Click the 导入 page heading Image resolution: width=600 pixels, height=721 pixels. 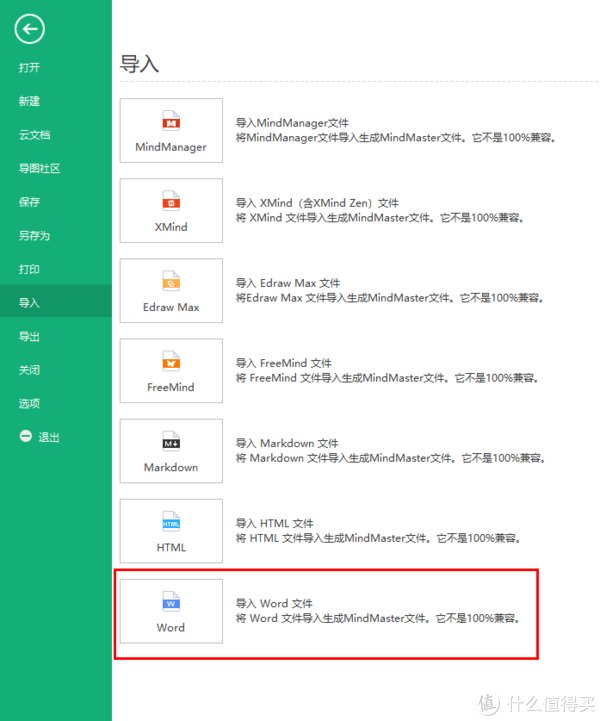pyautogui.click(x=139, y=63)
